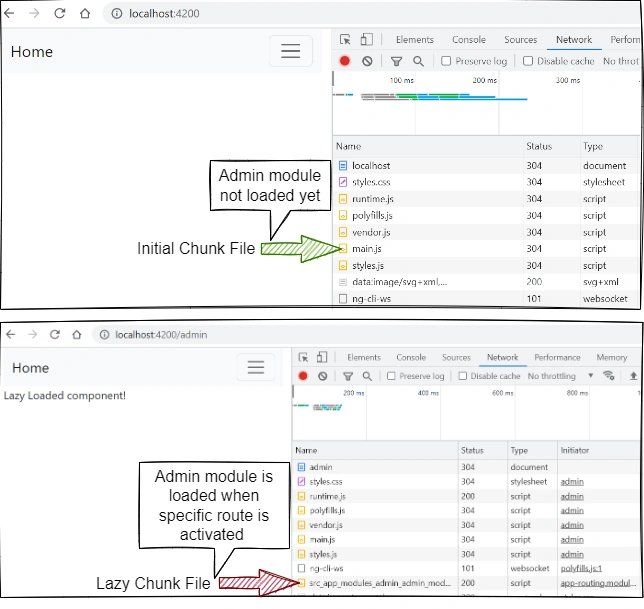Open Performance tab in bottom DevTools

tap(557, 358)
